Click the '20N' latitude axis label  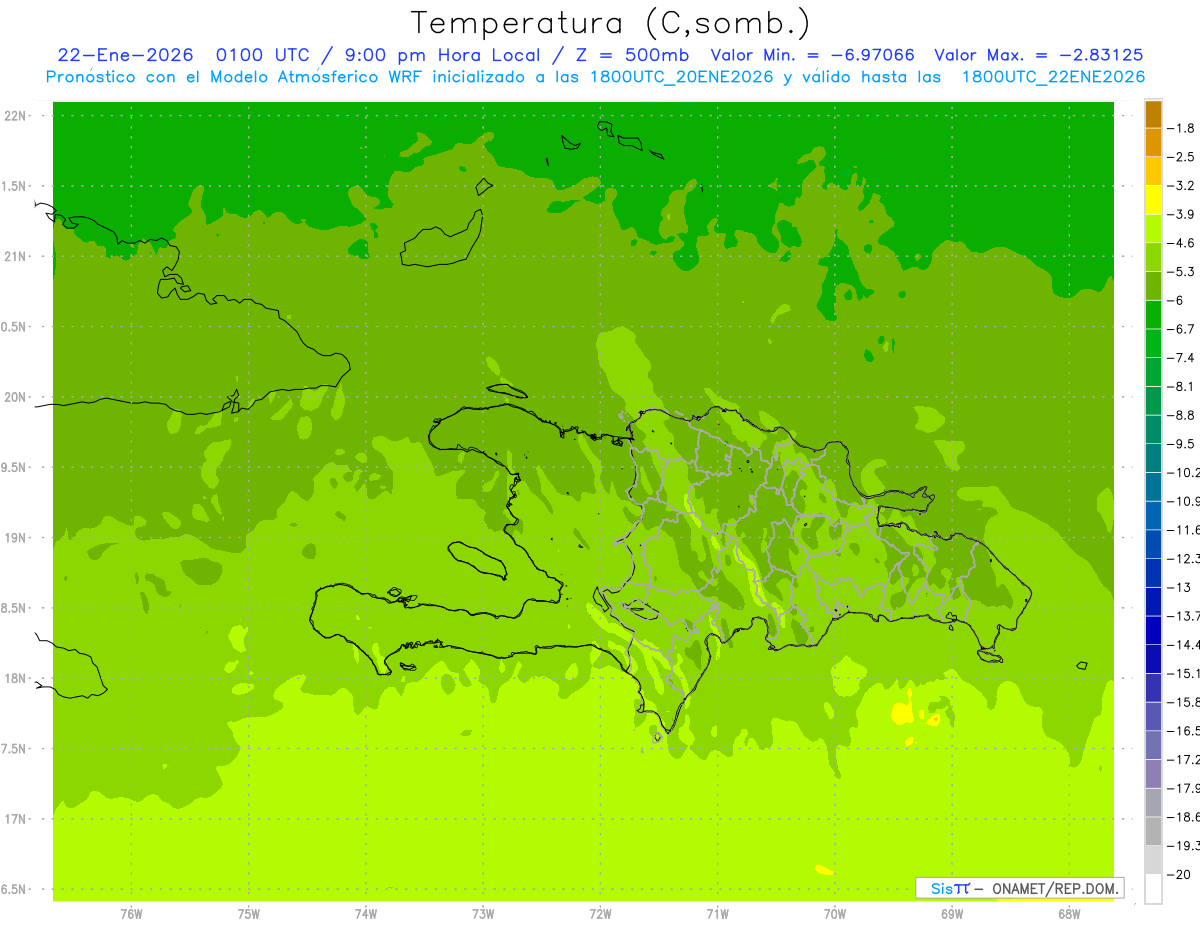click(x=15, y=397)
